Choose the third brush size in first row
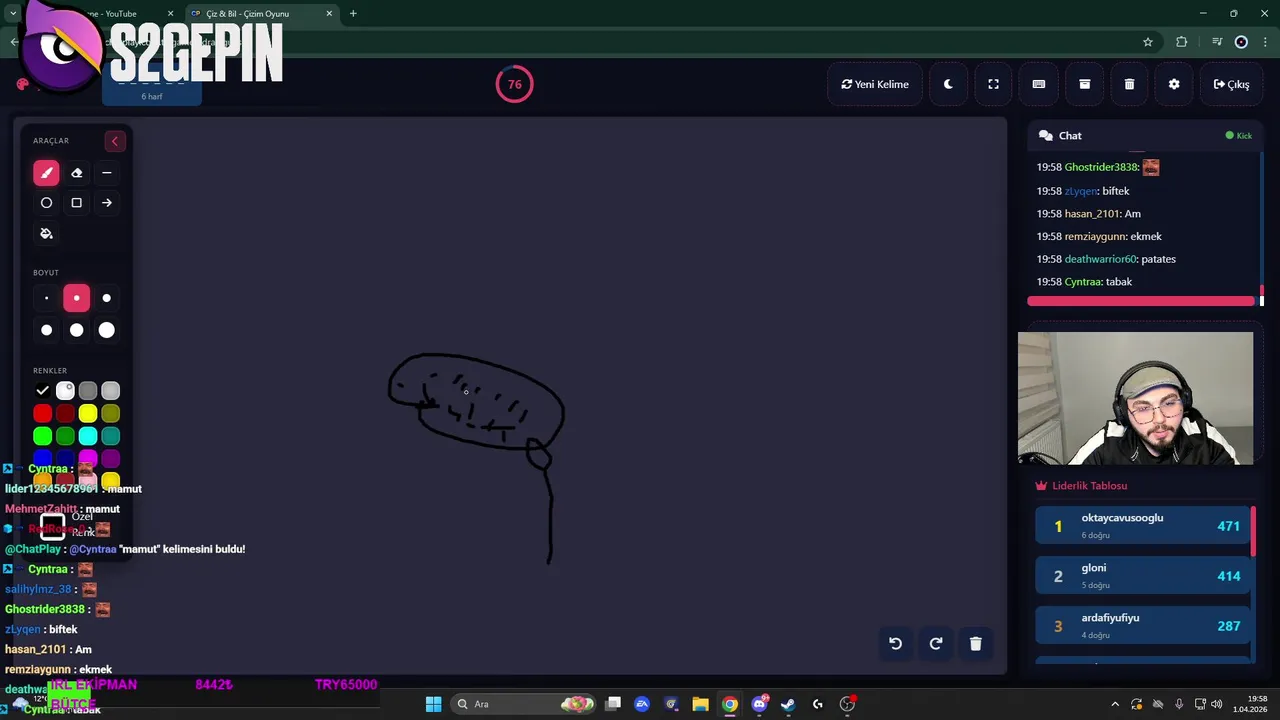Viewport: 1280px width, 720px height. tap(106, 298)
